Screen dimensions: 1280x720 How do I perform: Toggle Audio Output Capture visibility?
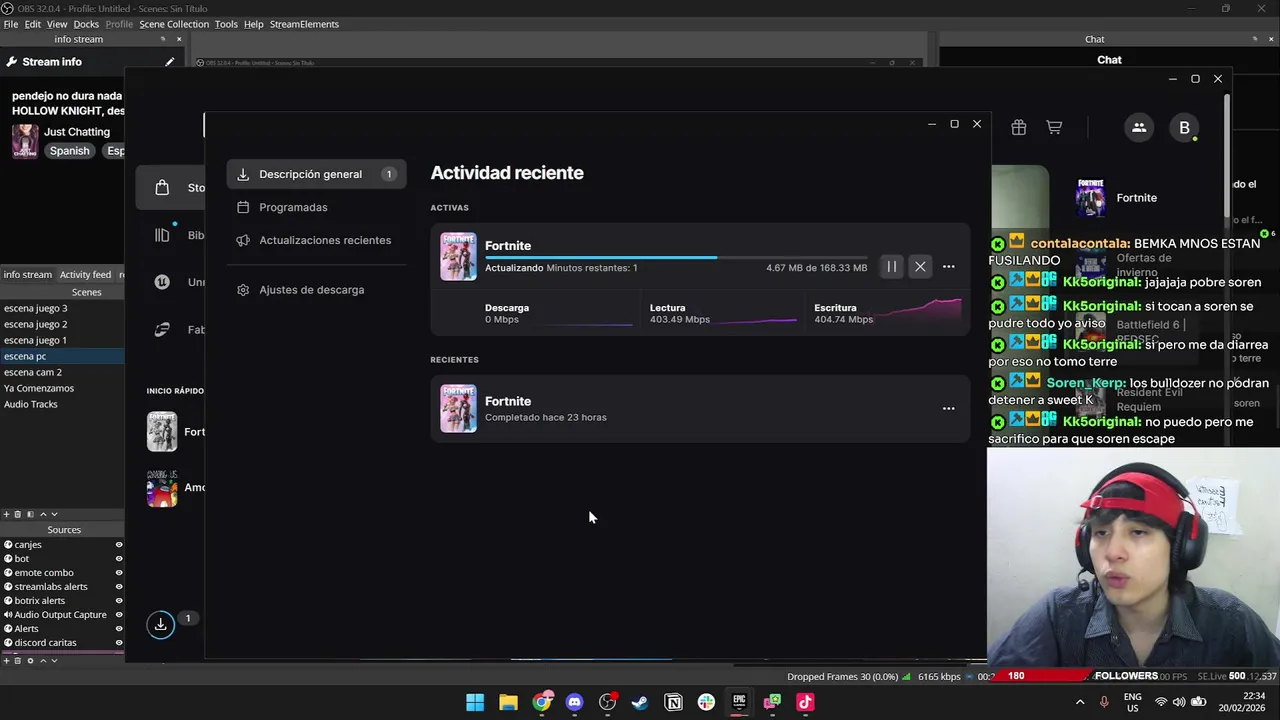click(x=119, y=615)
